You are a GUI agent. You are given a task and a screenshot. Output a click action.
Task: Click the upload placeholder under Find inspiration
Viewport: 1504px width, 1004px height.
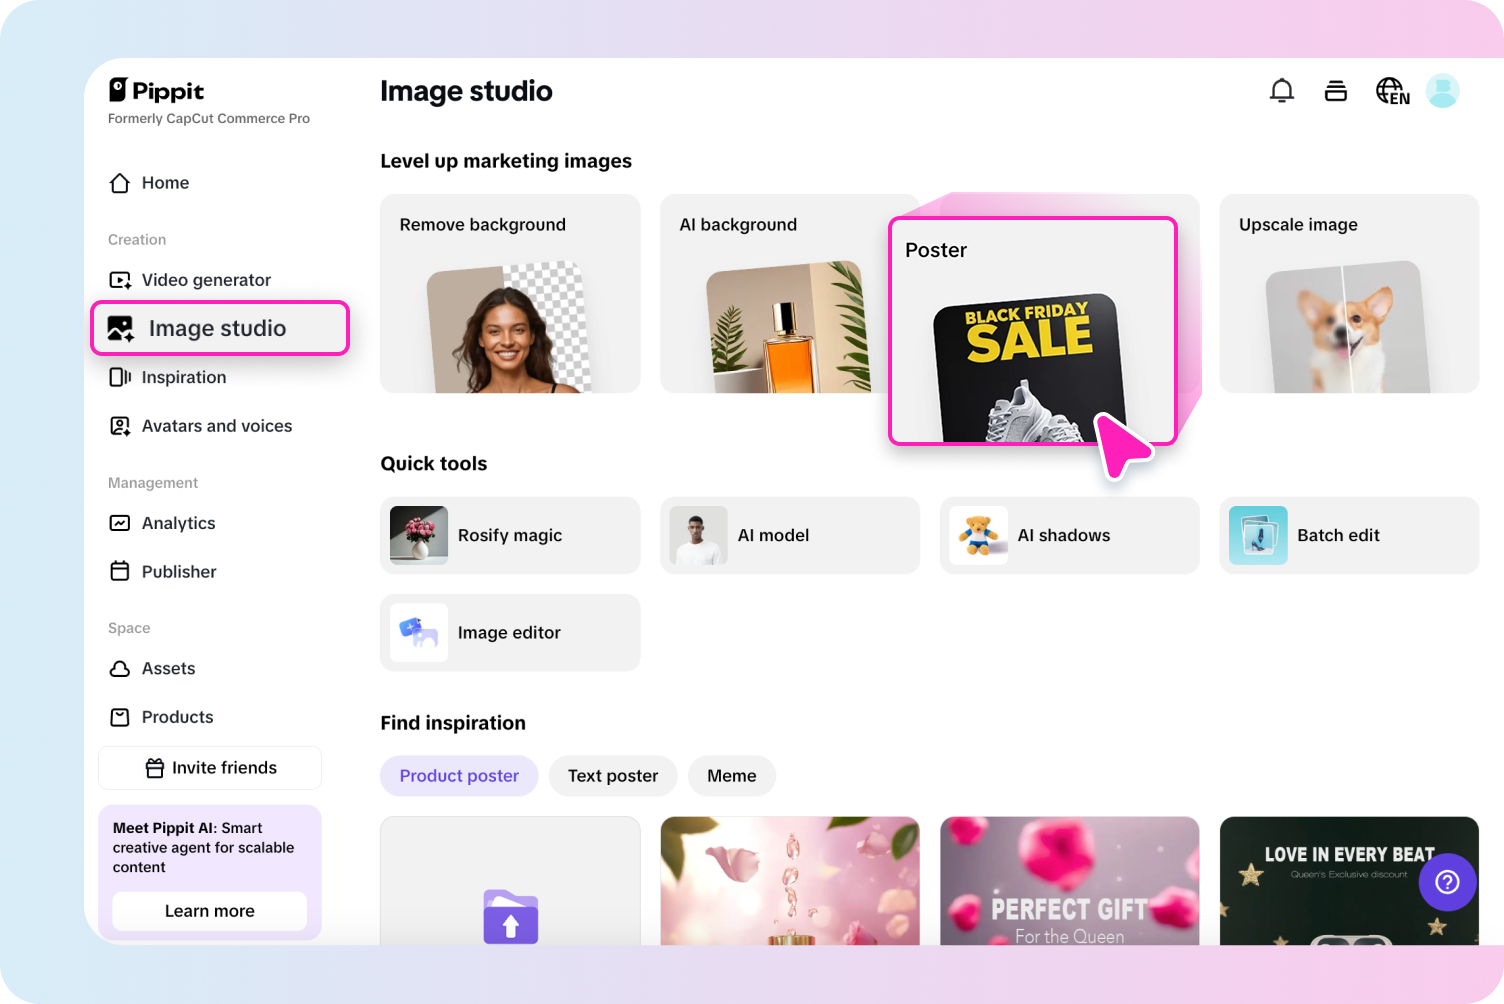(510, 916)
